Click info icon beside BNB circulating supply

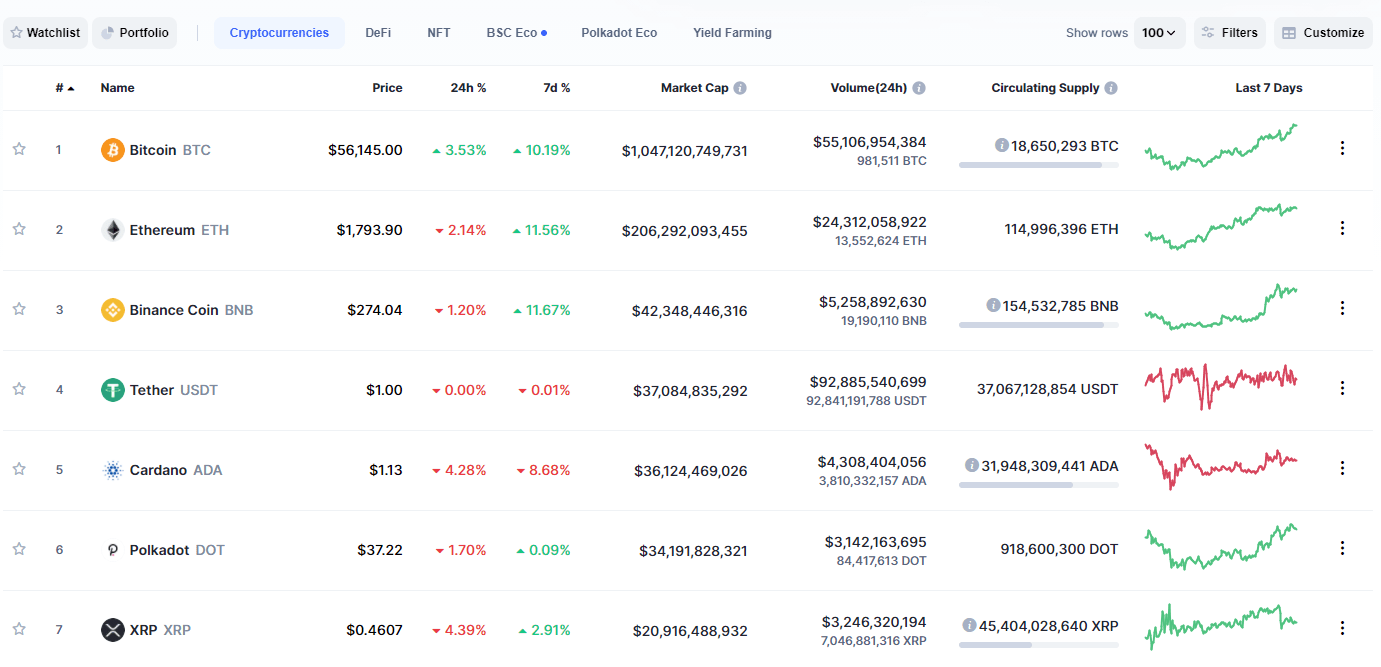coord(993,305)
